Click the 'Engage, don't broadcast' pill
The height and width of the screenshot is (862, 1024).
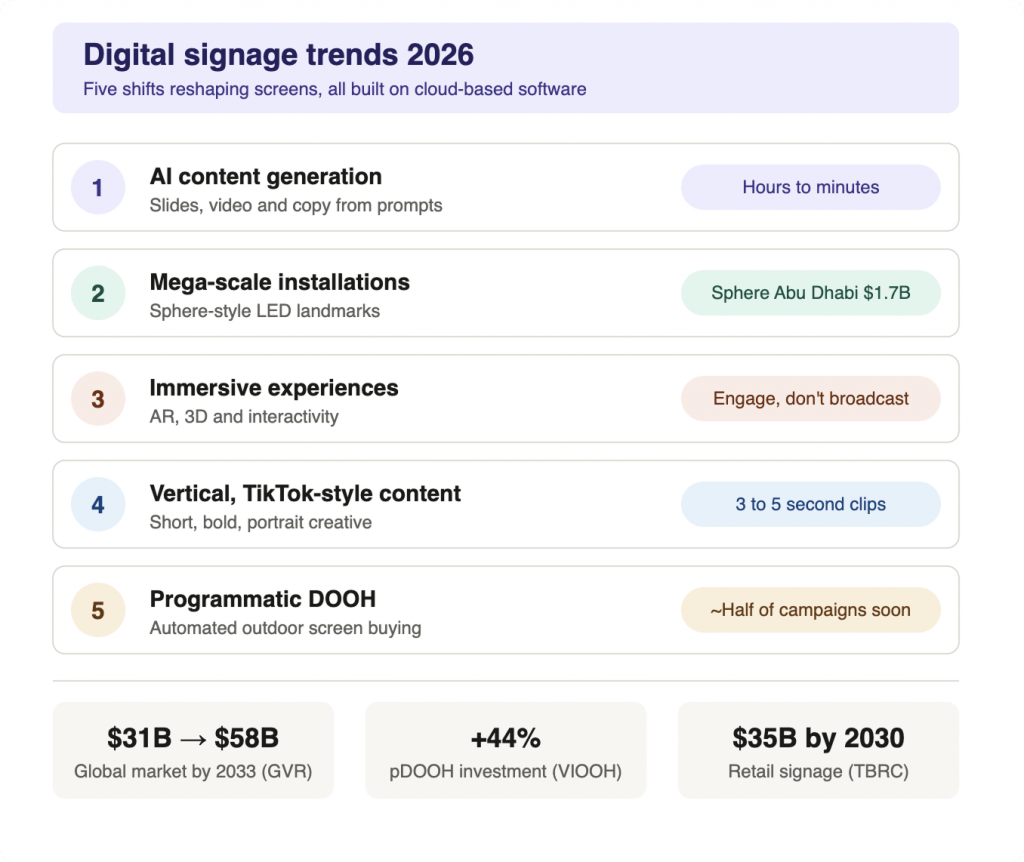[810, 399]
